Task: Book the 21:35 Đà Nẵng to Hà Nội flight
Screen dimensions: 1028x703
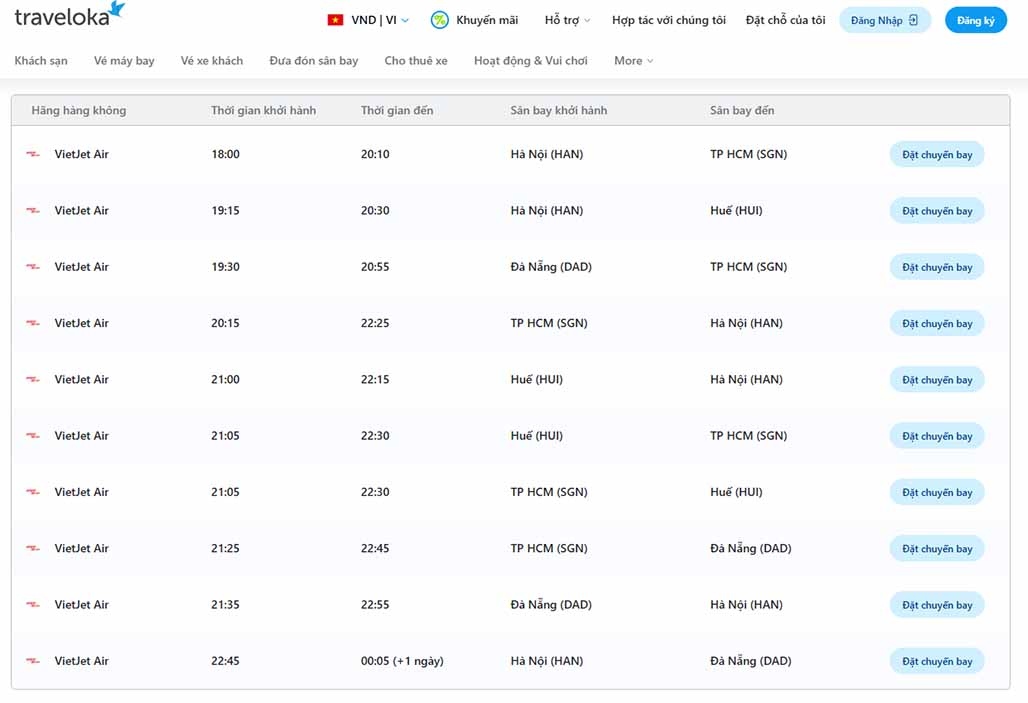Action: (937, 605)
